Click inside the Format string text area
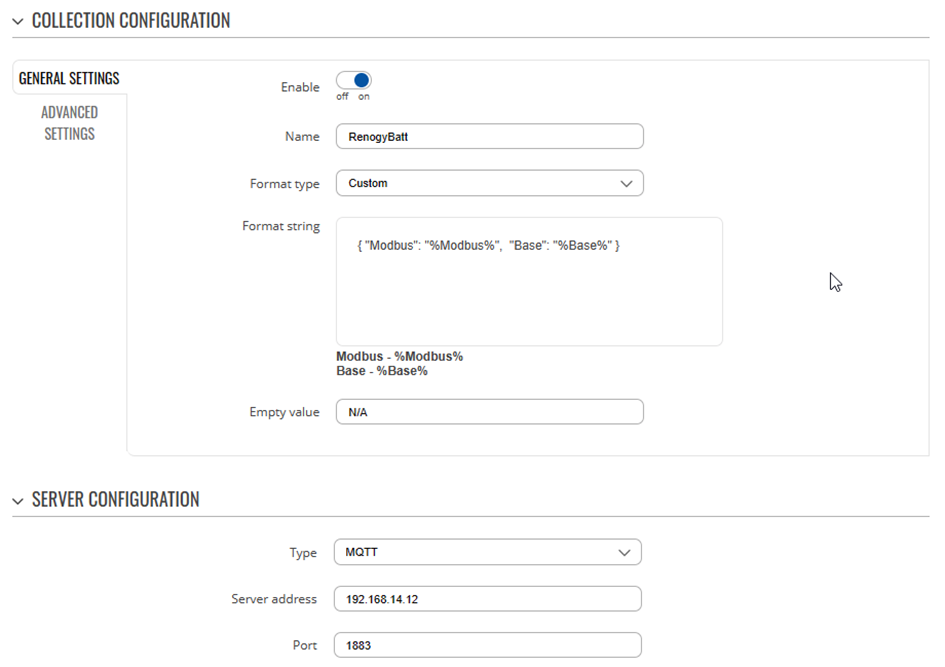The image size is (945, 667). 529,281
